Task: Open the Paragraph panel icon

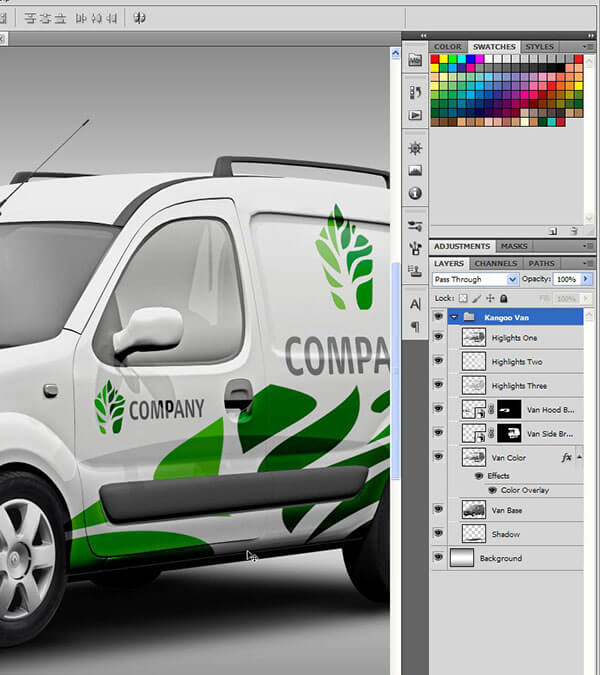Action: [415, 326]
